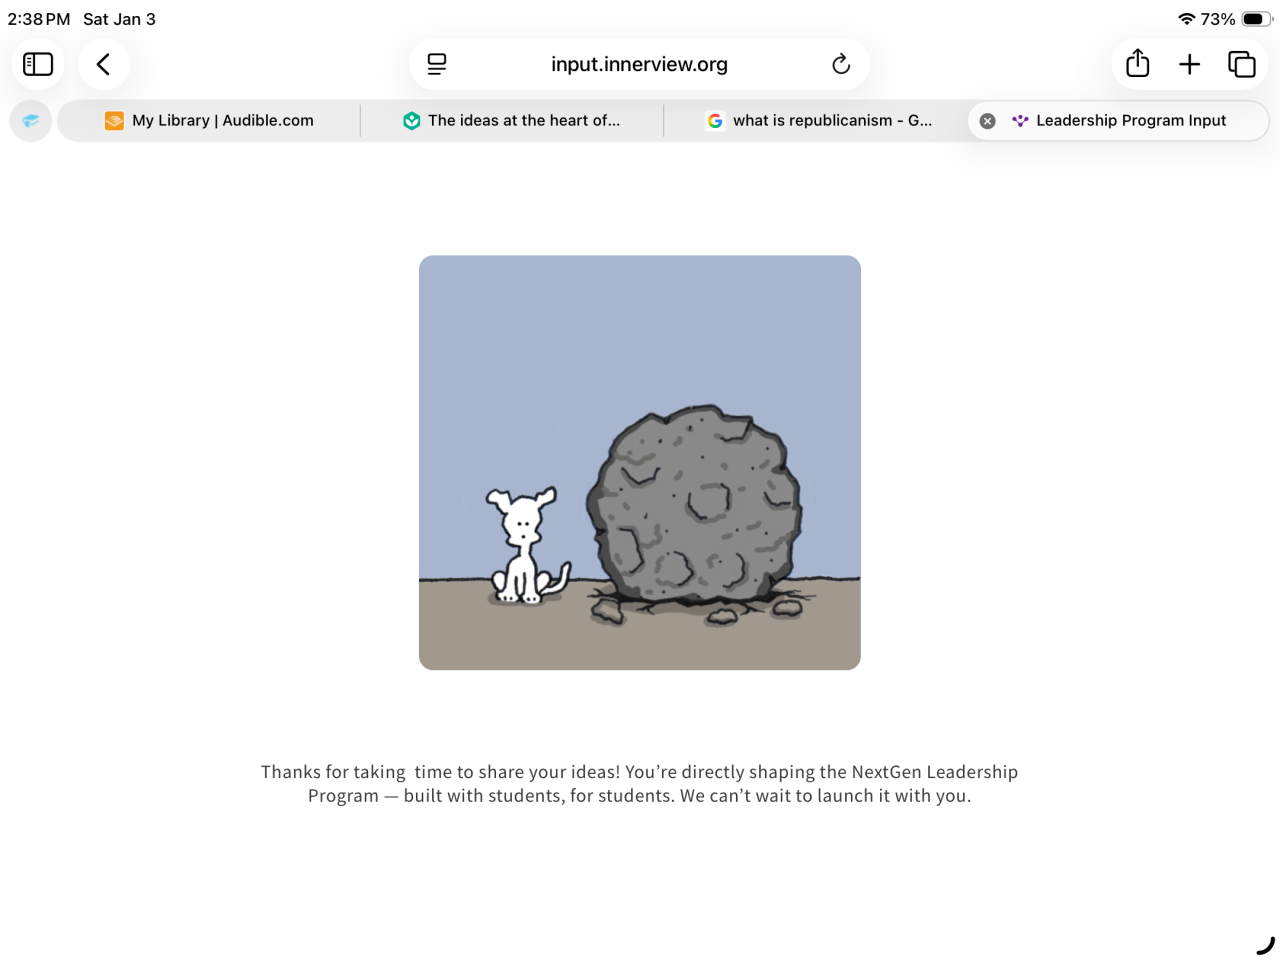This screenshot has width=1280, height=960.
Task: Tap the 73% battery percentage
Action: (1218, 19)
